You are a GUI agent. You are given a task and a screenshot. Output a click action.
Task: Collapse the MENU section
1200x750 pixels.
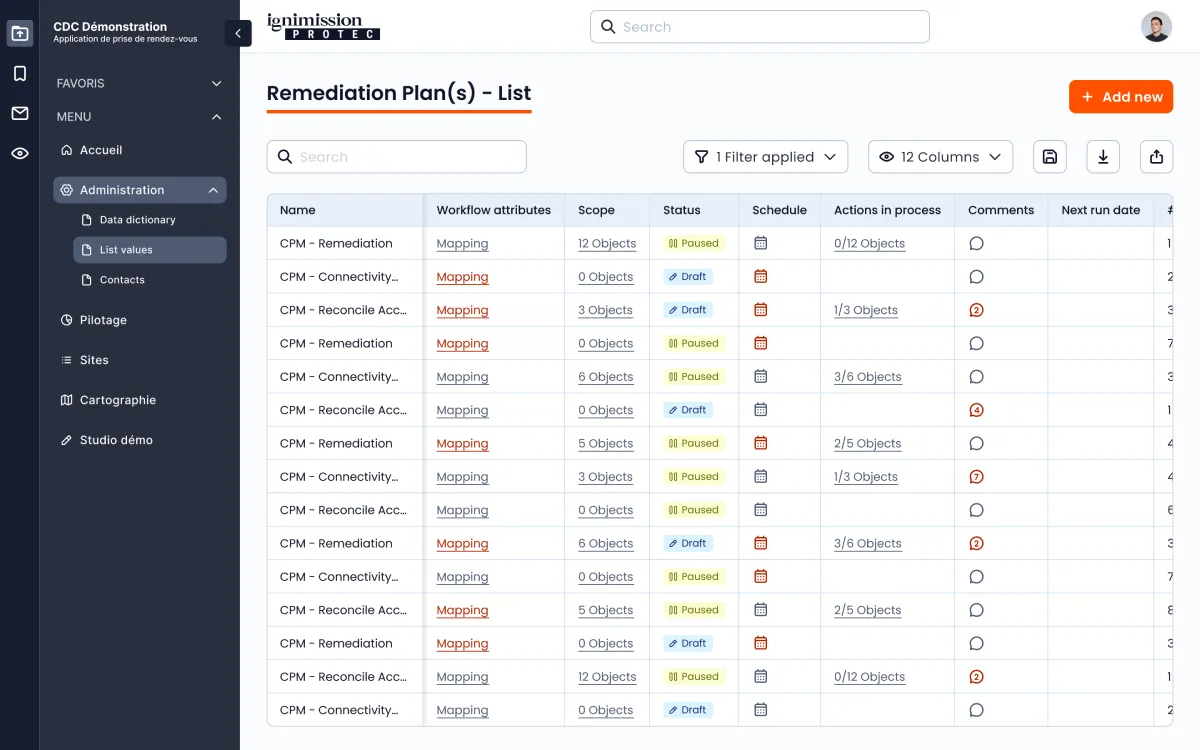coord(216,117)
